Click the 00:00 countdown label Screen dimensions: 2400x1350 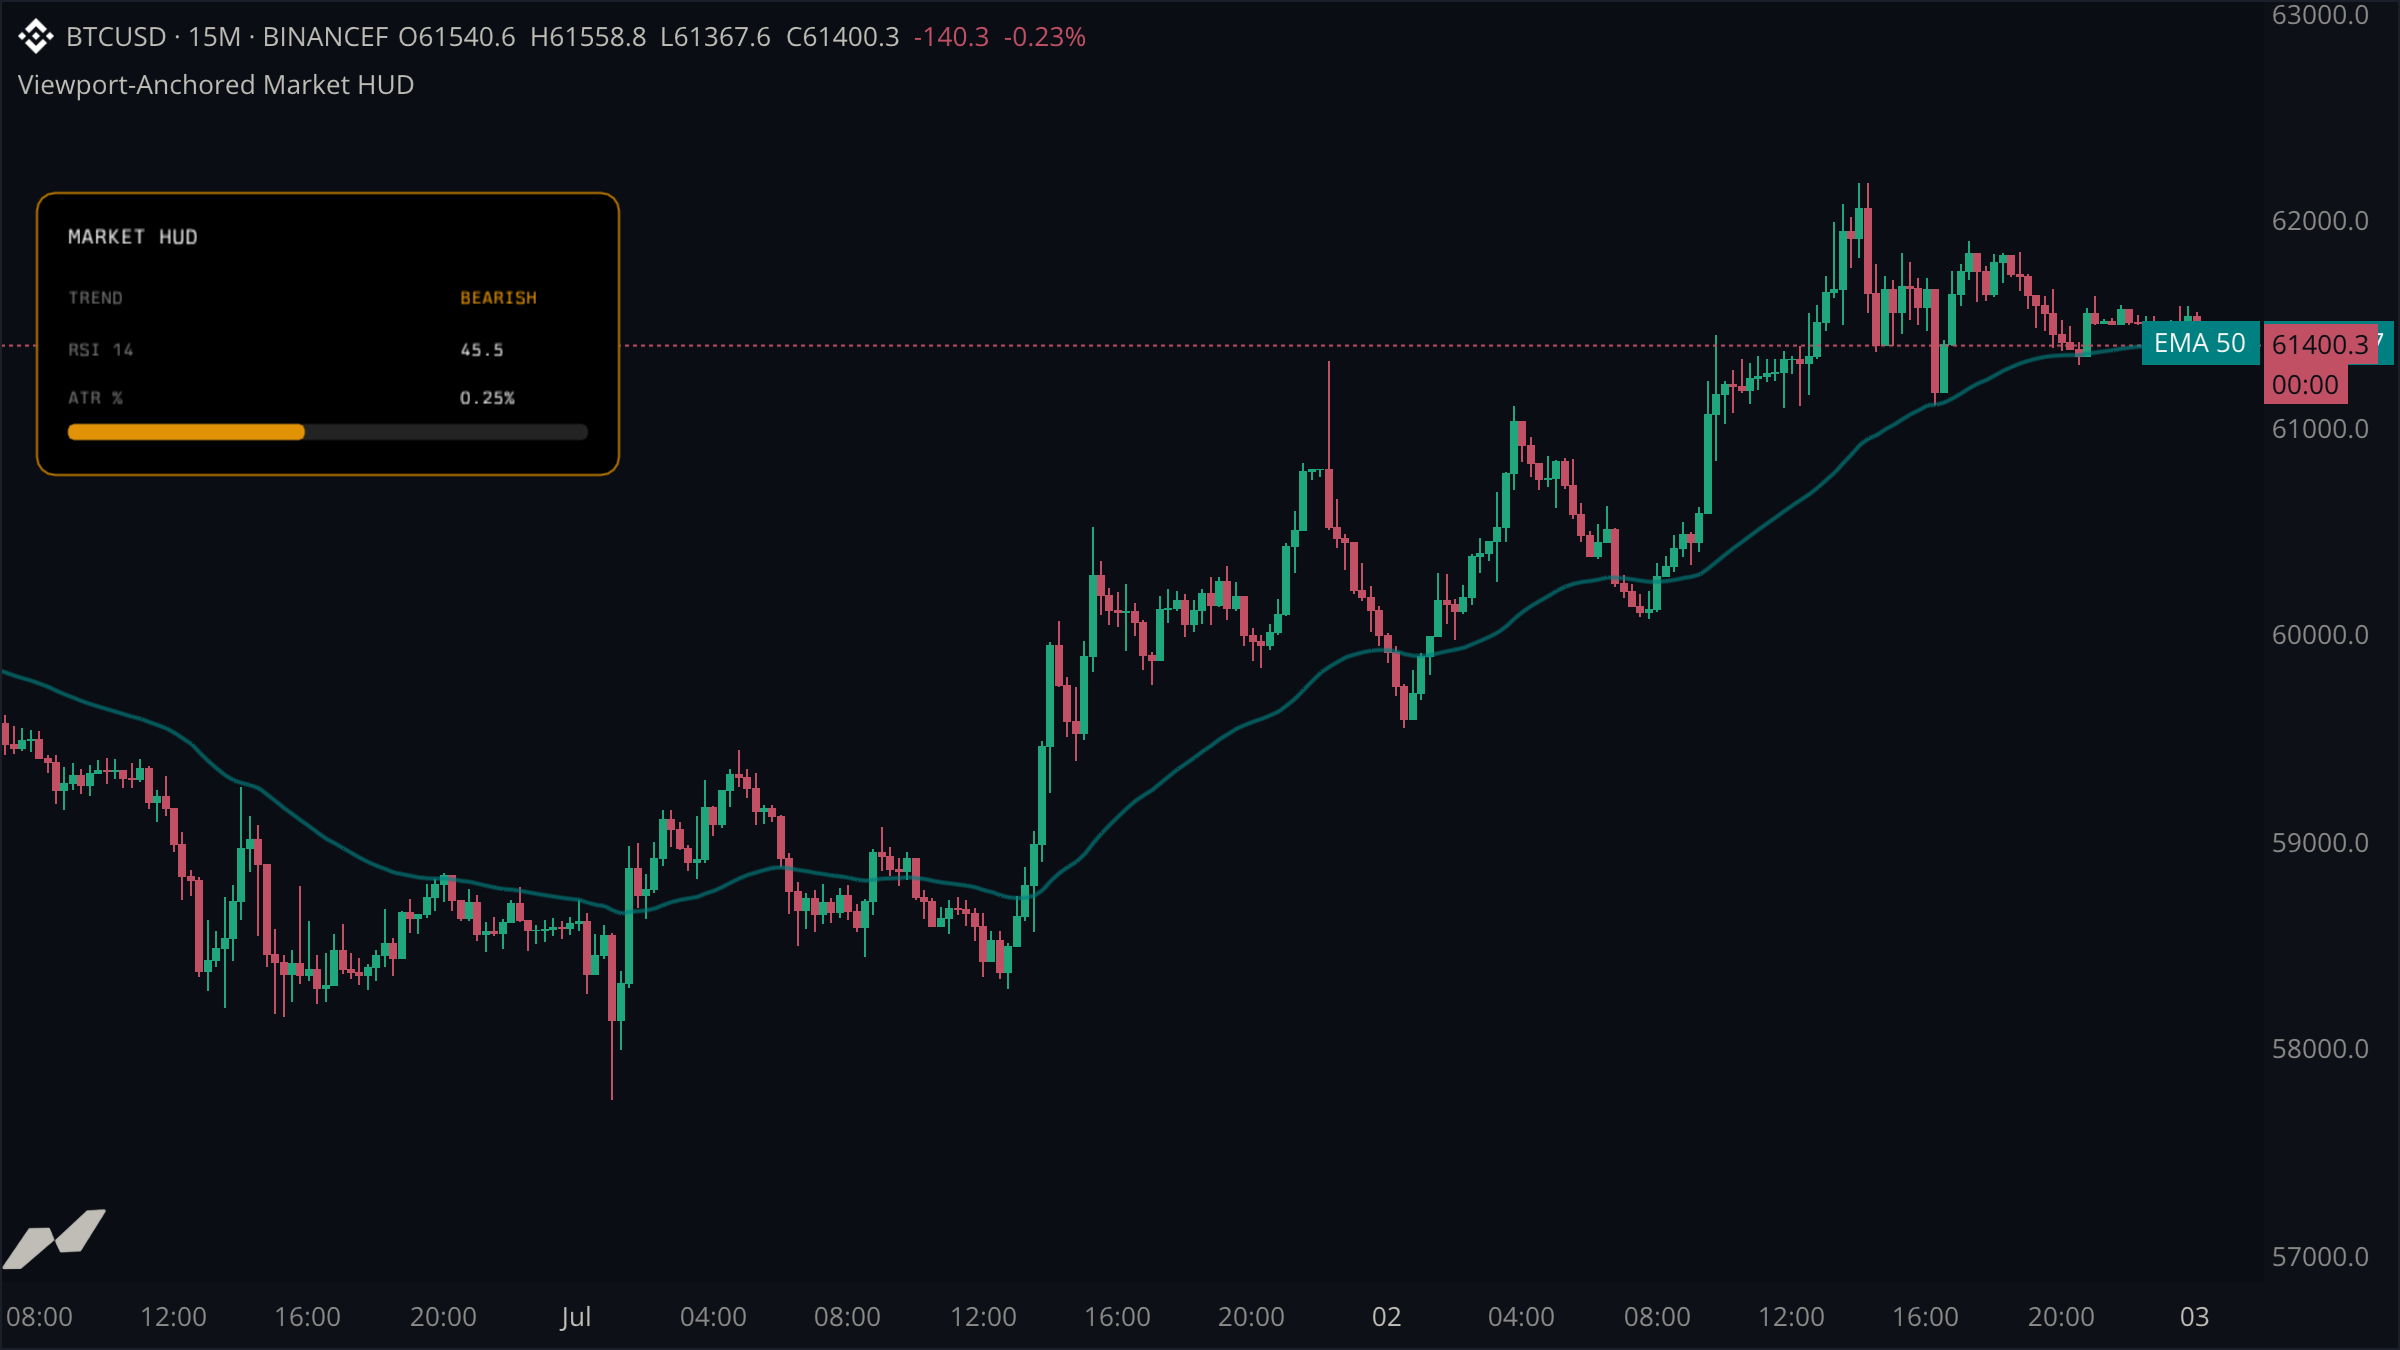pyautogui.click(x=2305, y=385)
